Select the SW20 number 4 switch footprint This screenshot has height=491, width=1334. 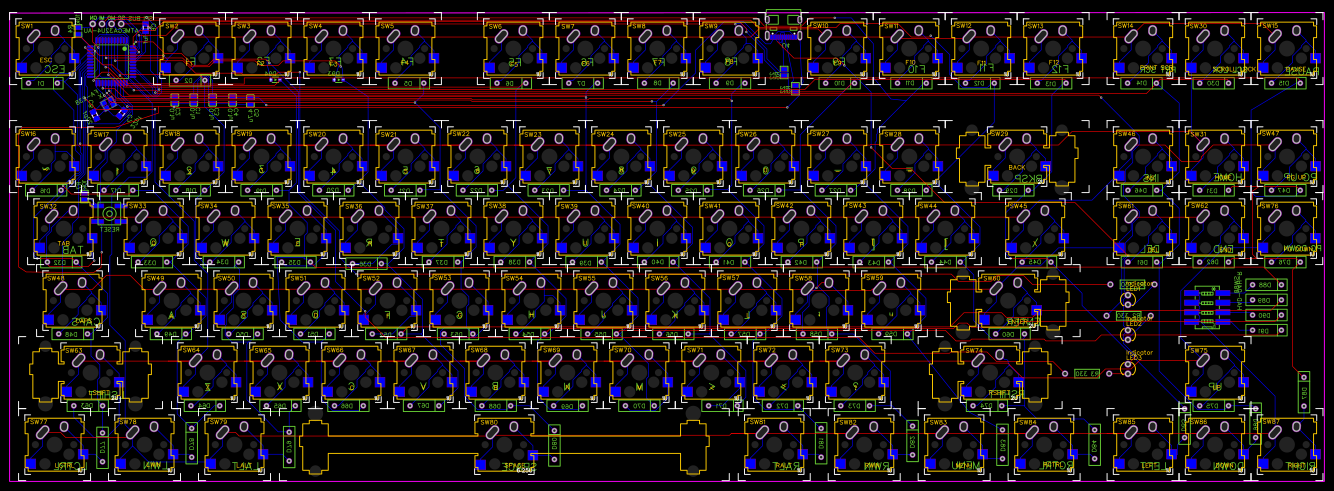pos(333,157)
